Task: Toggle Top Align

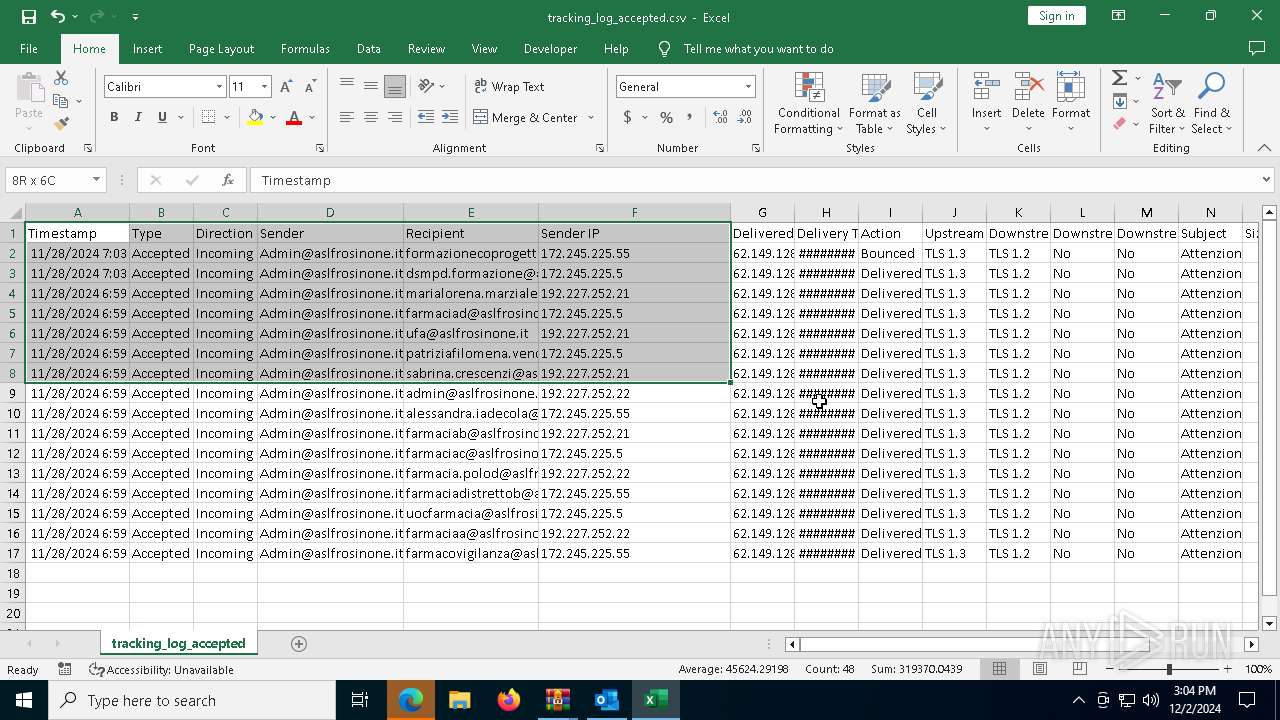Action: pyautogui.click(x=347, y=87)
